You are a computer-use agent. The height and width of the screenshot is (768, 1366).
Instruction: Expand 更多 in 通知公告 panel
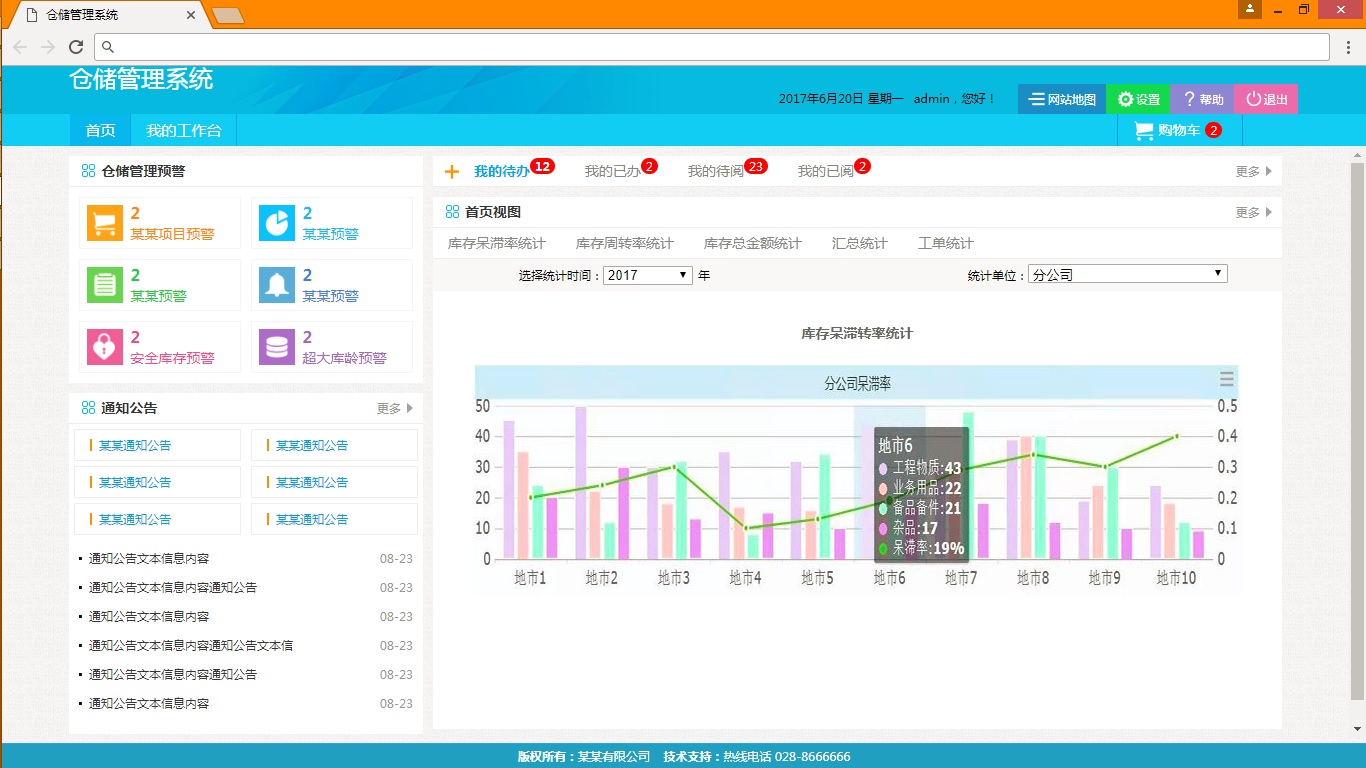point(394,408)
